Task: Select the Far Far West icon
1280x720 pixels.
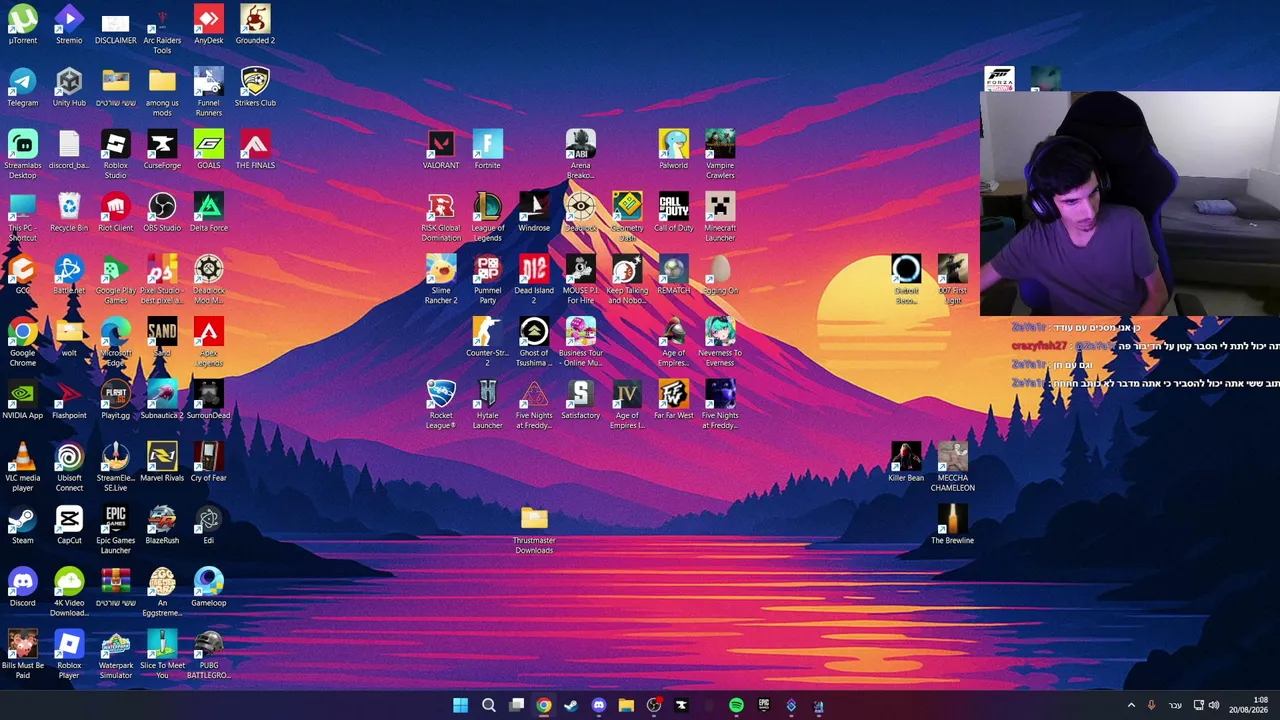Action: pos(673,400)
